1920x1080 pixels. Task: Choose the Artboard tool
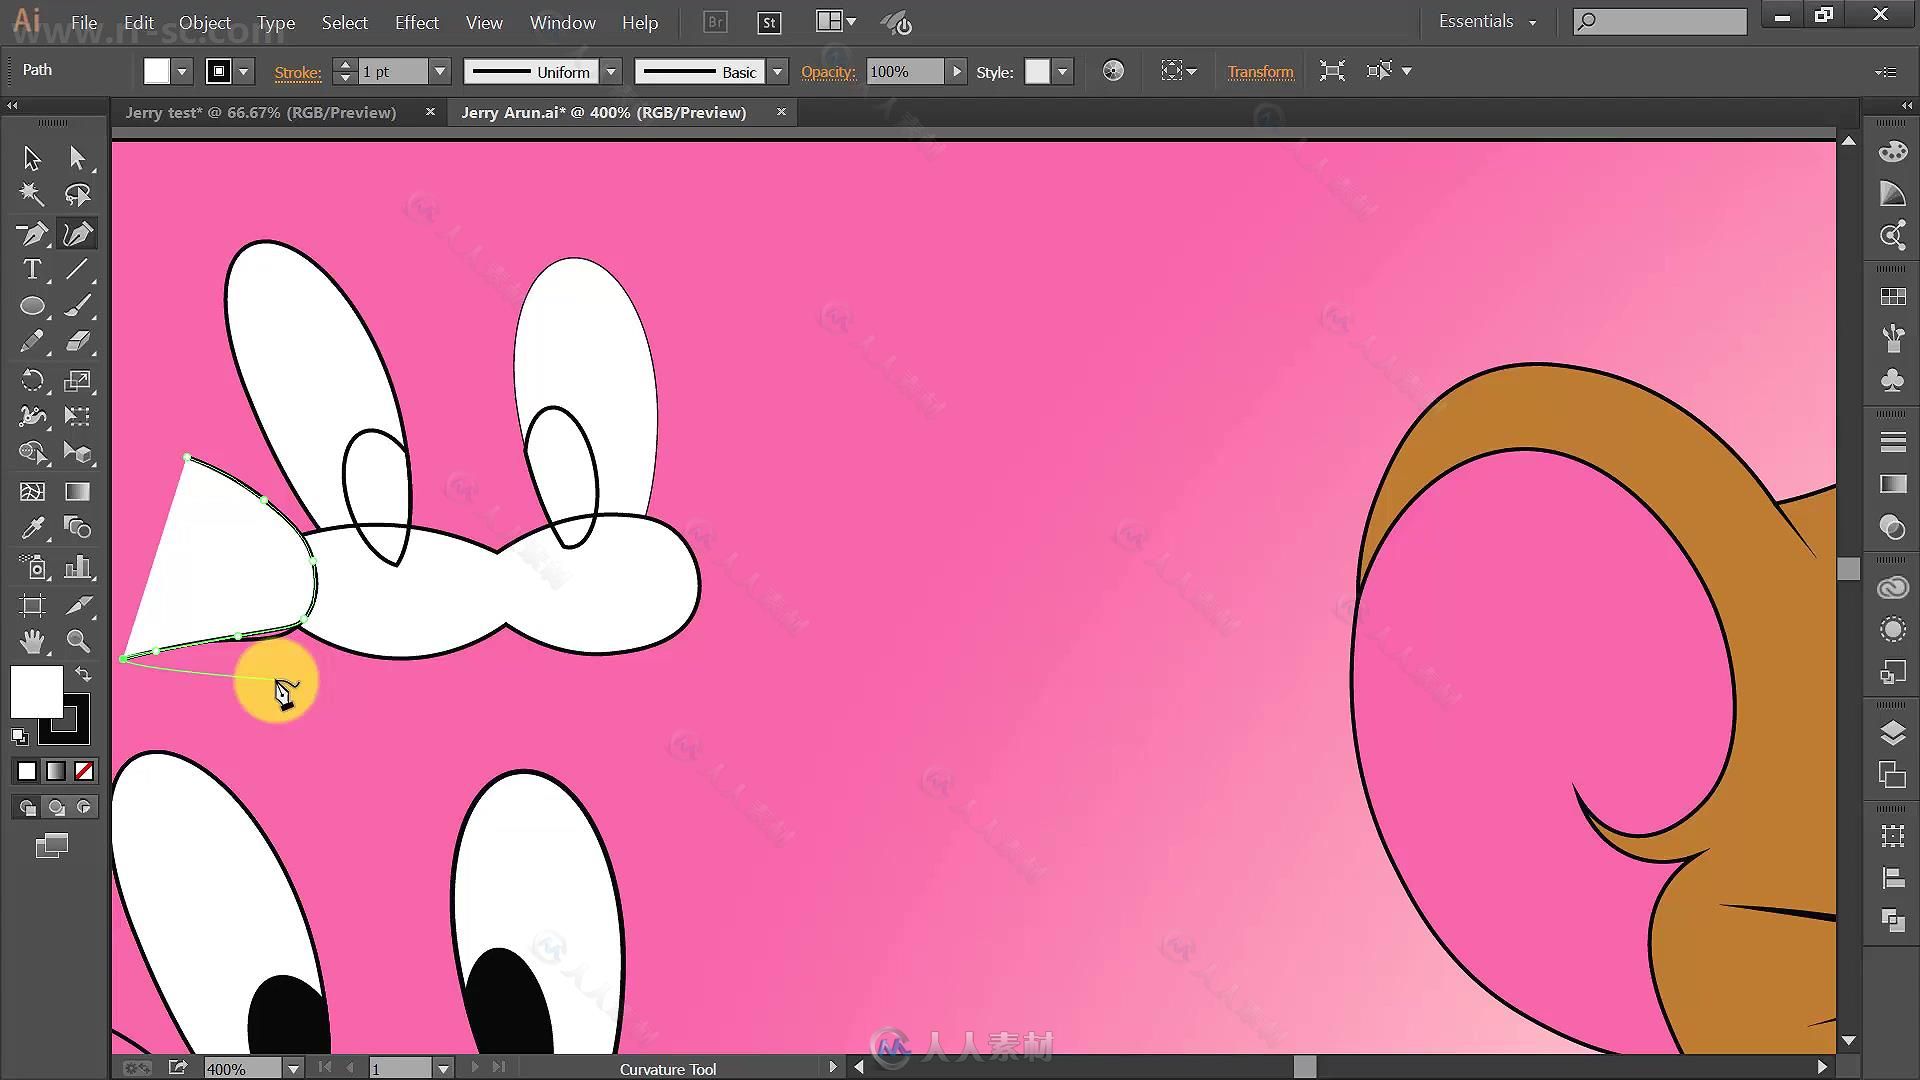(31, 605)
